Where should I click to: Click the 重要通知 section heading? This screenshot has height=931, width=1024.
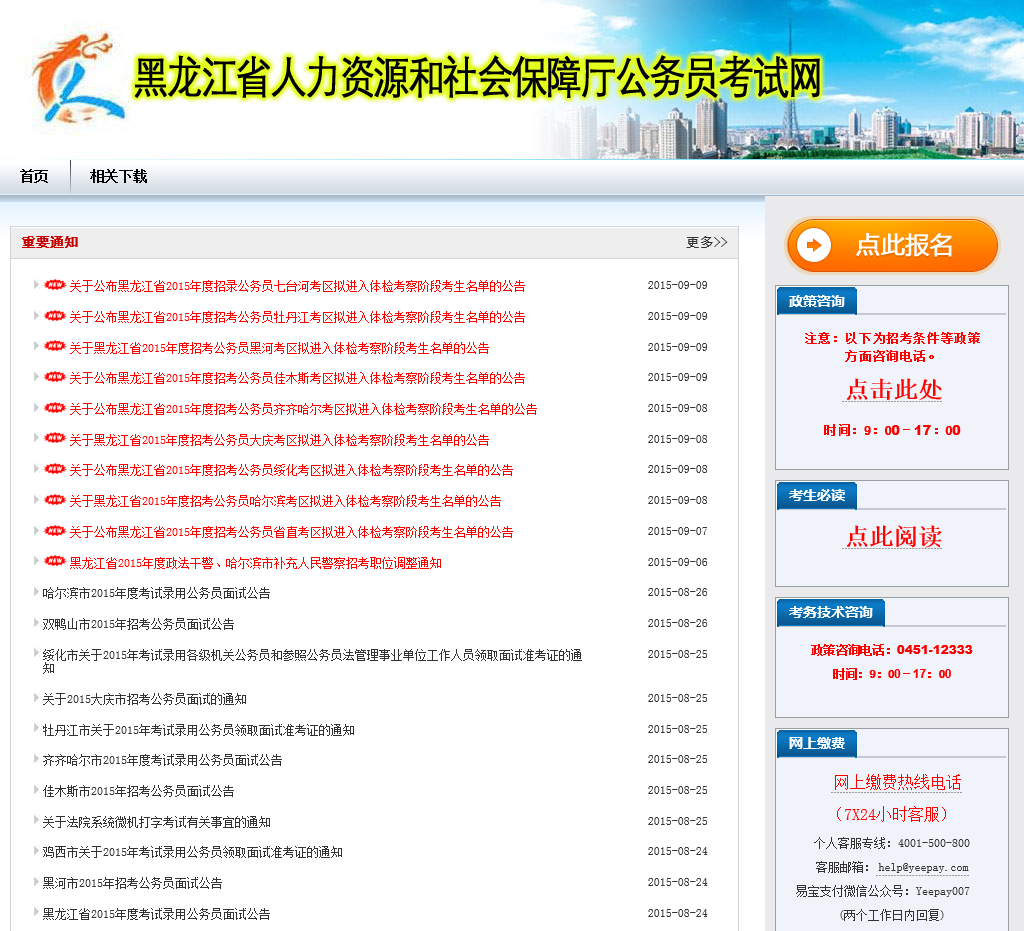point(50,242)
